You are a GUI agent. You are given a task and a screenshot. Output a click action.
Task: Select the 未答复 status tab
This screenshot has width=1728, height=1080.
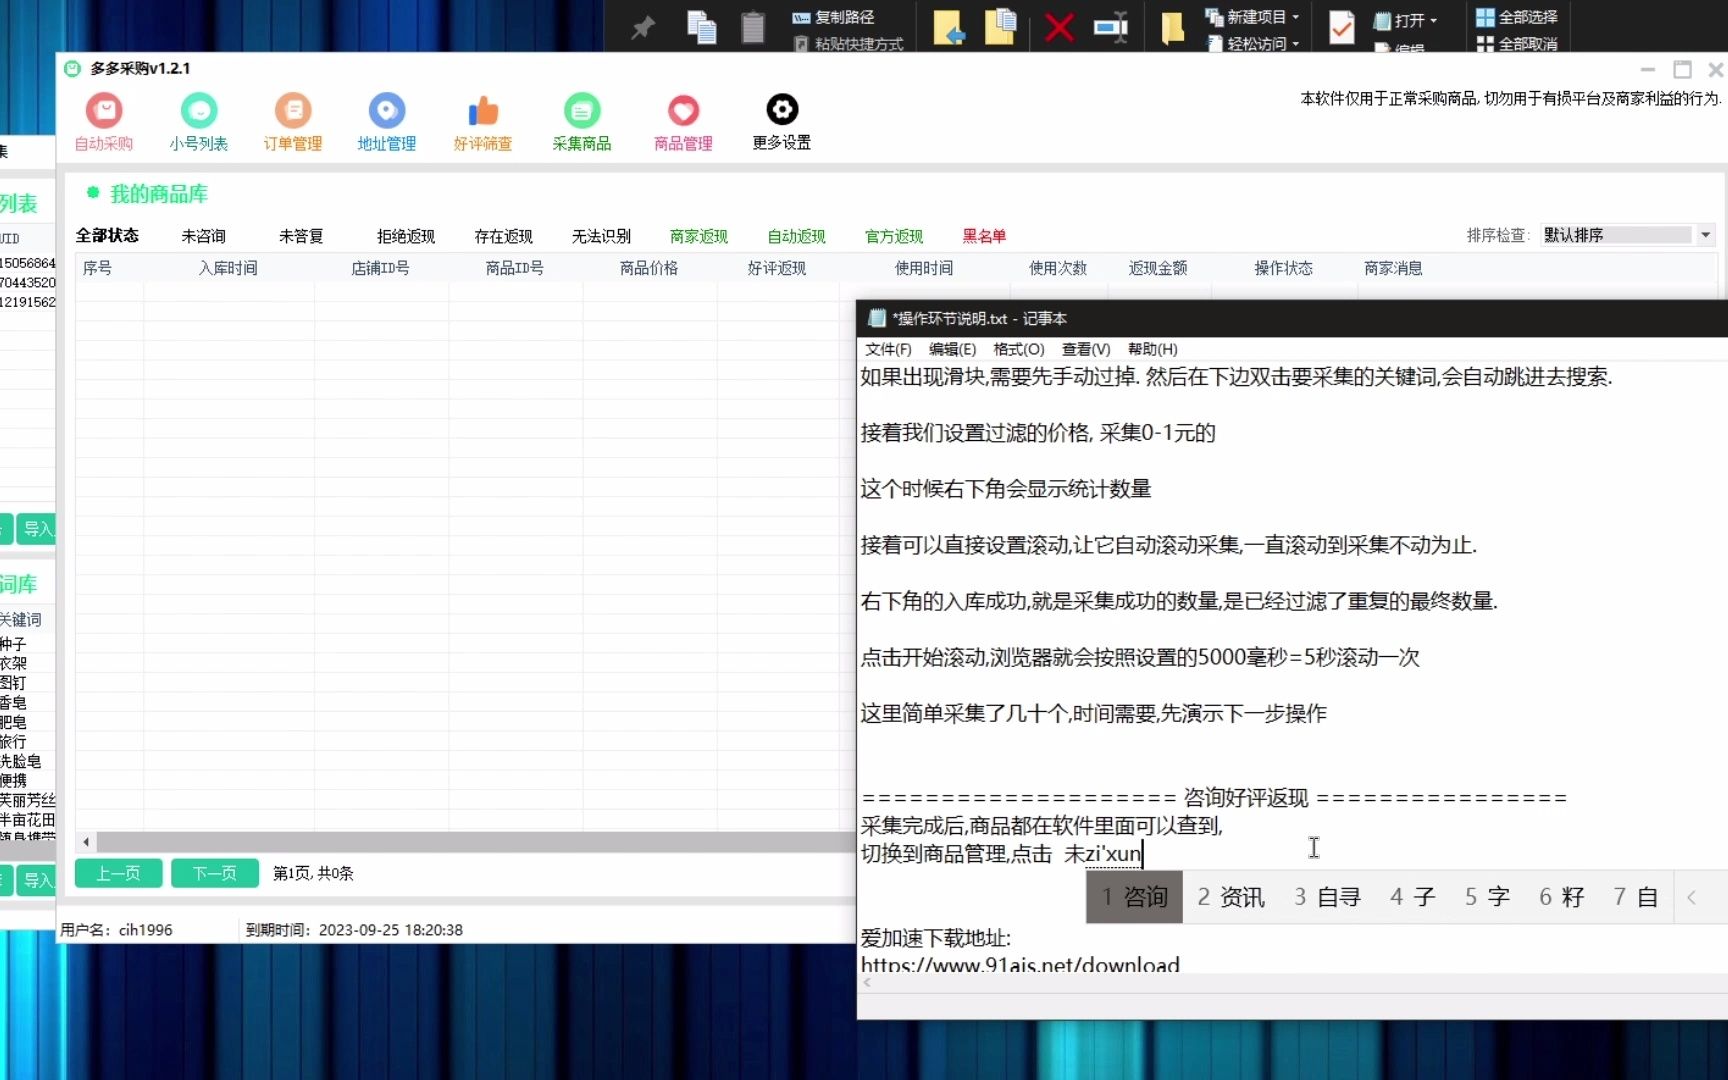coord(301,236)
